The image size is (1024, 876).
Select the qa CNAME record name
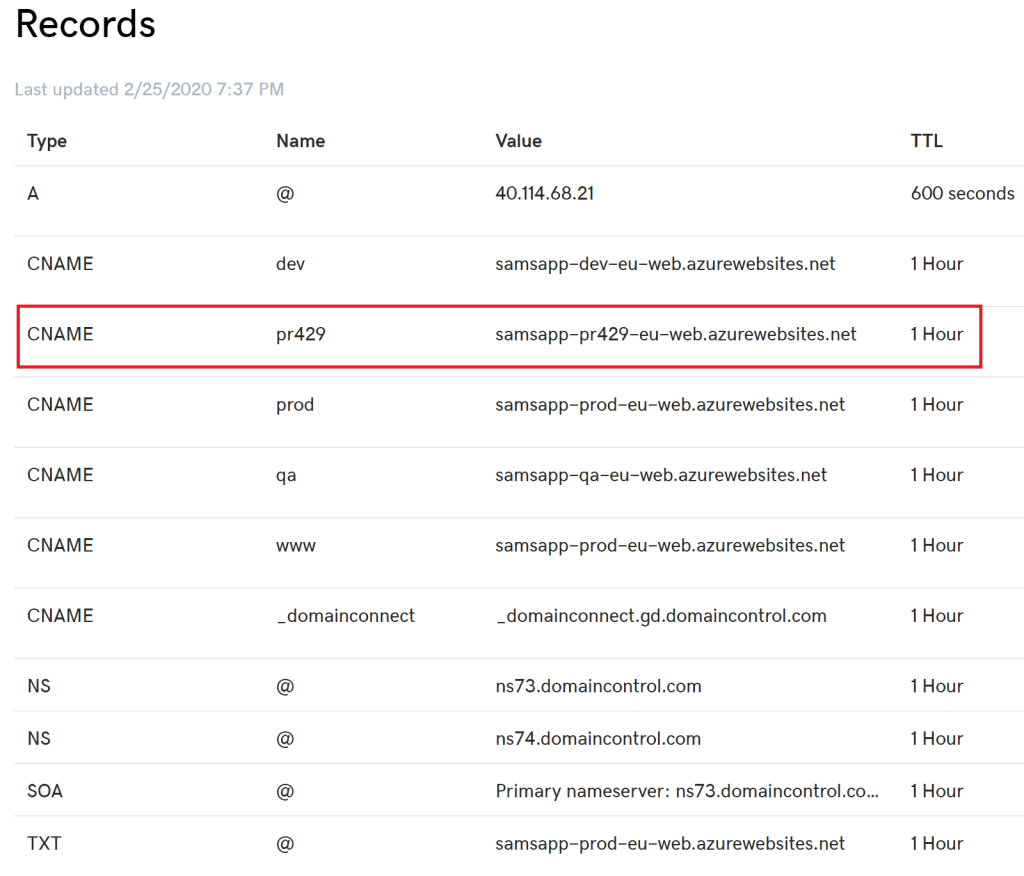[x=286, y=475]
